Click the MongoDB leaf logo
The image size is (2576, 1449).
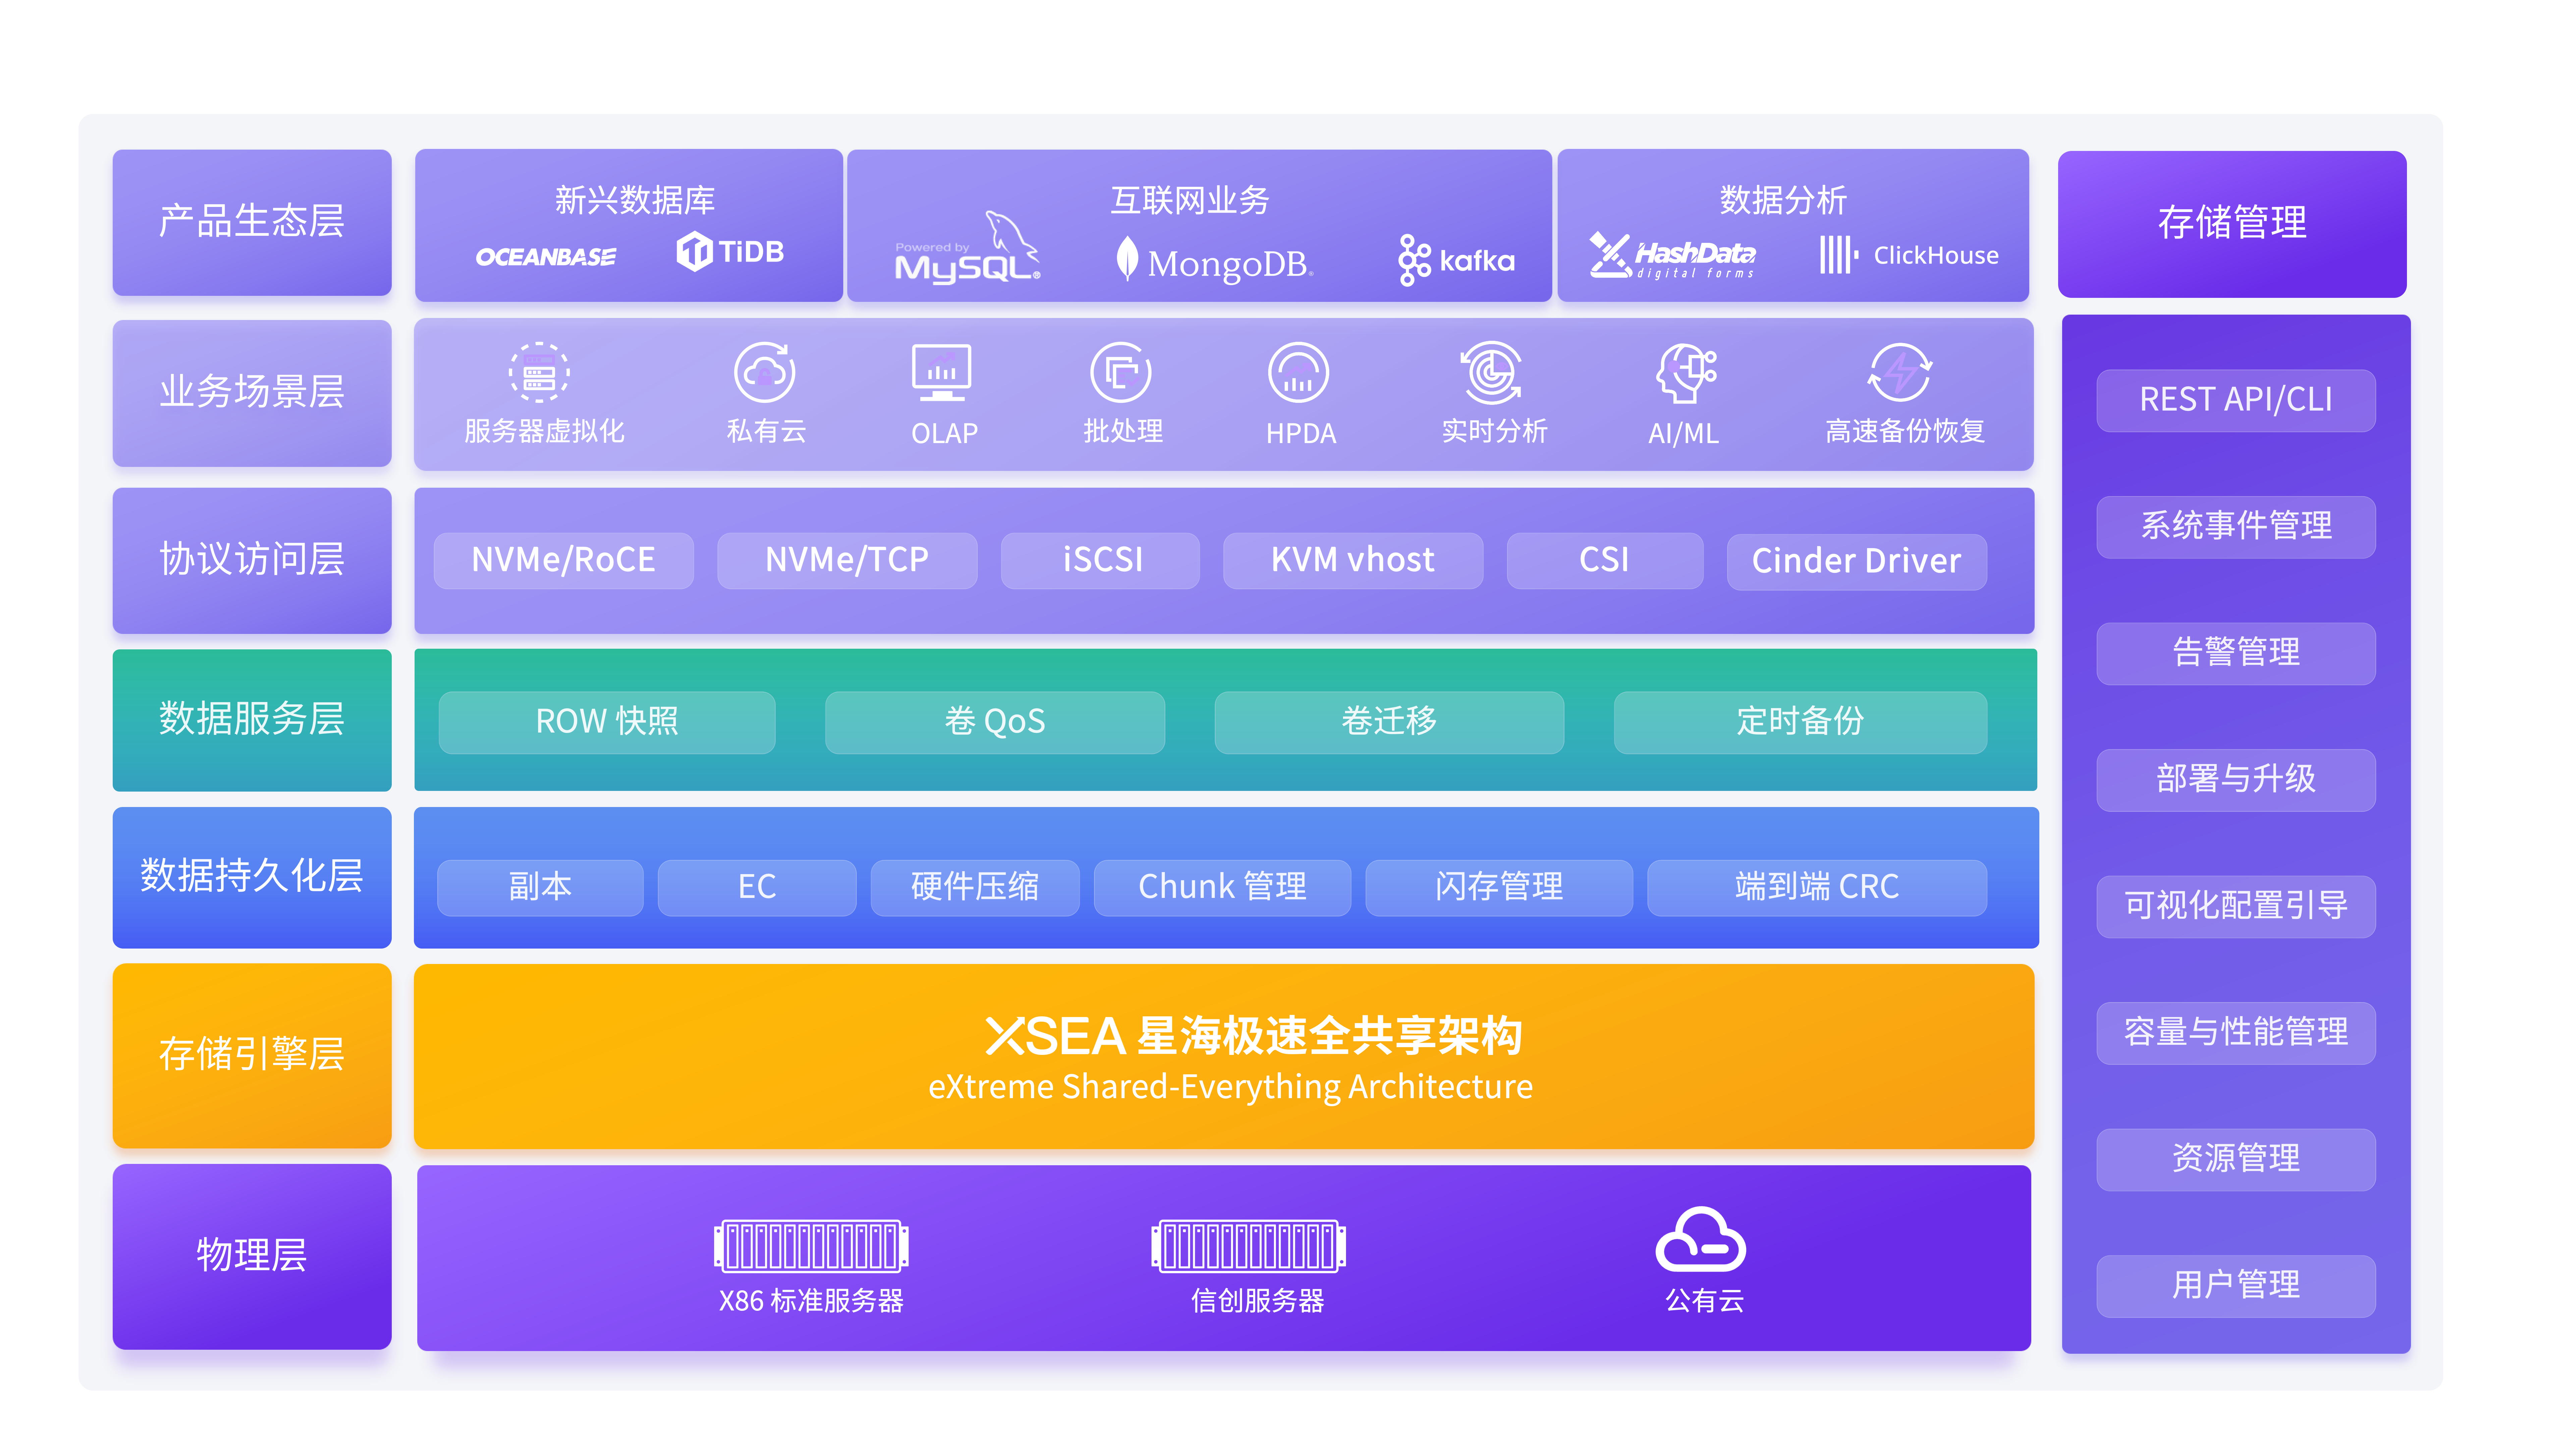coord(1214,260)
